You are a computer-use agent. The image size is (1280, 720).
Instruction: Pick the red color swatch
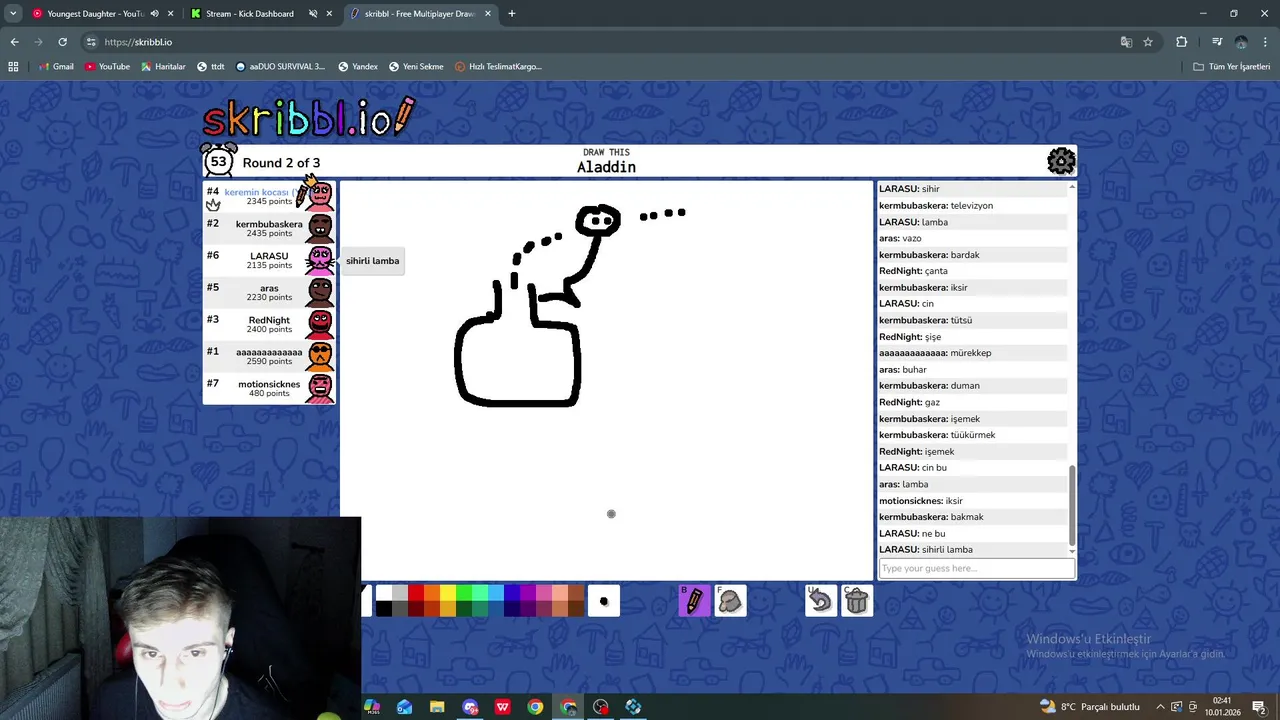416,593
